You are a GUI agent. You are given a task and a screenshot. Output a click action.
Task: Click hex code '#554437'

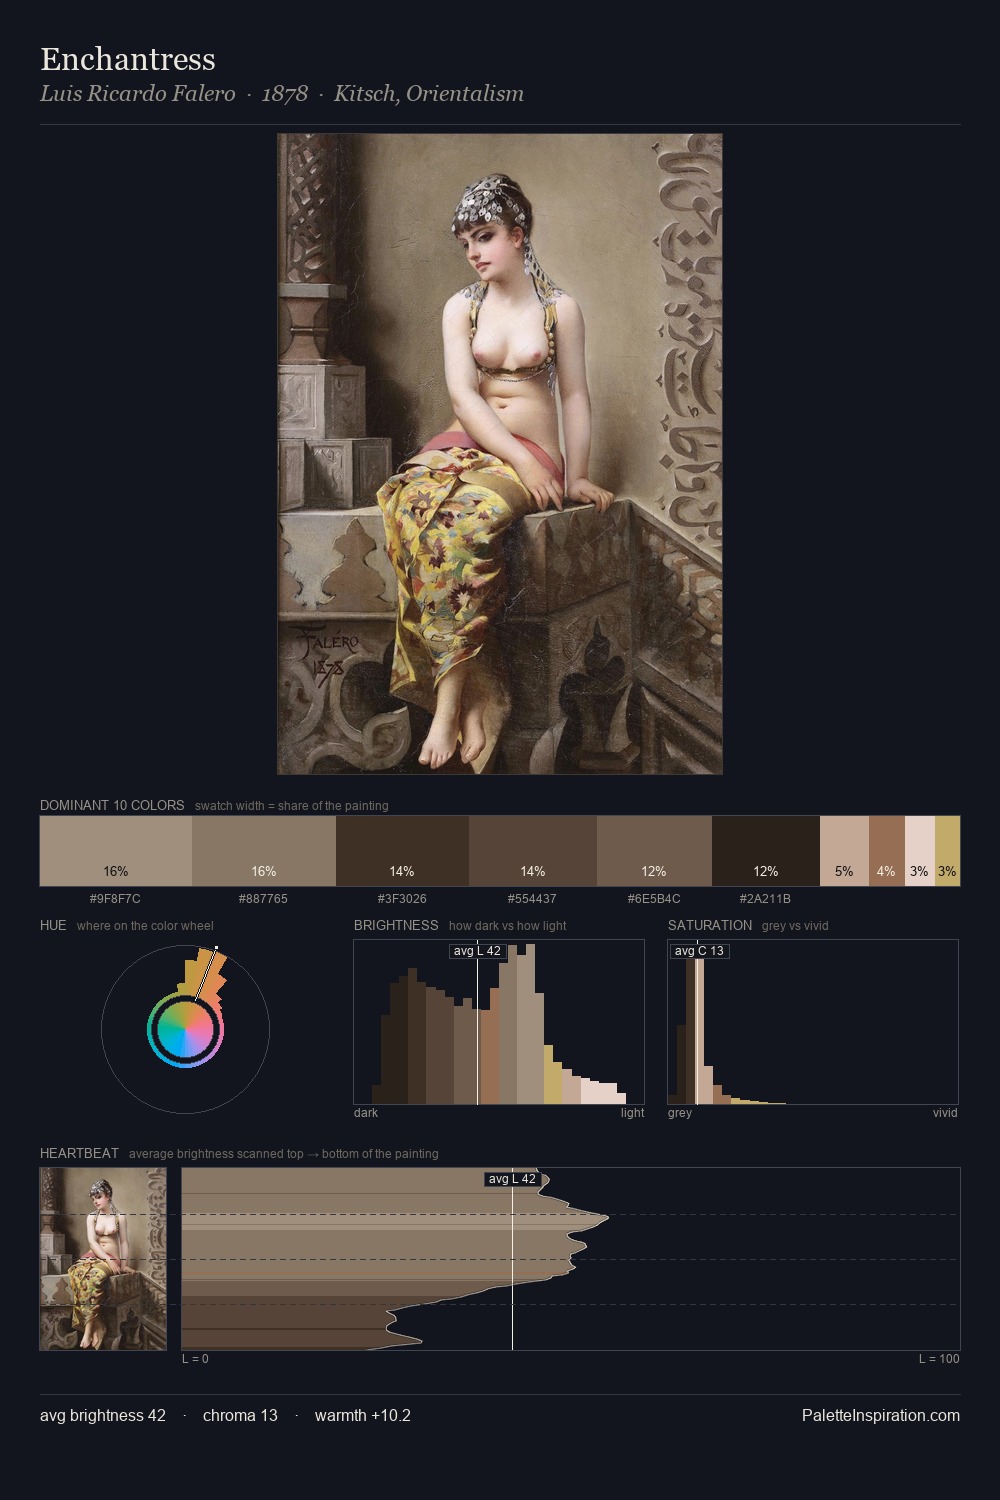click(532, 898)
